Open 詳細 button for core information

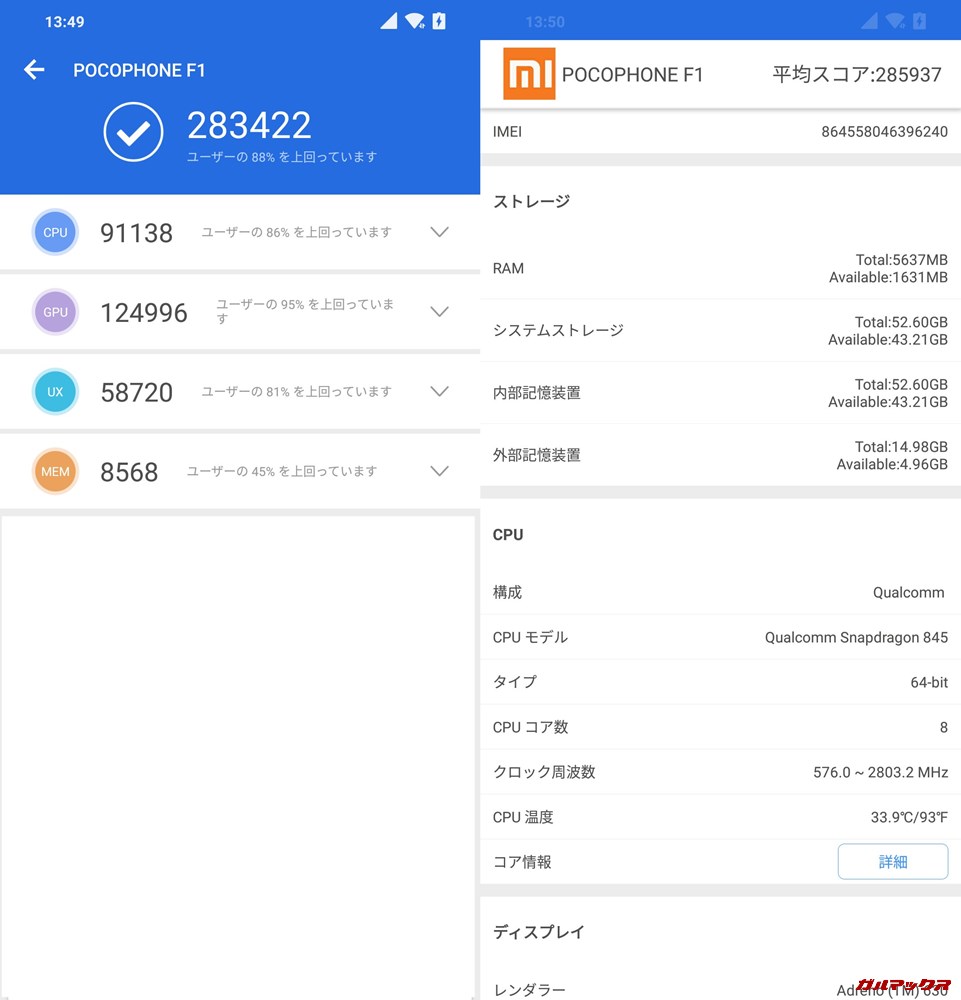click(x=892, y=861)
